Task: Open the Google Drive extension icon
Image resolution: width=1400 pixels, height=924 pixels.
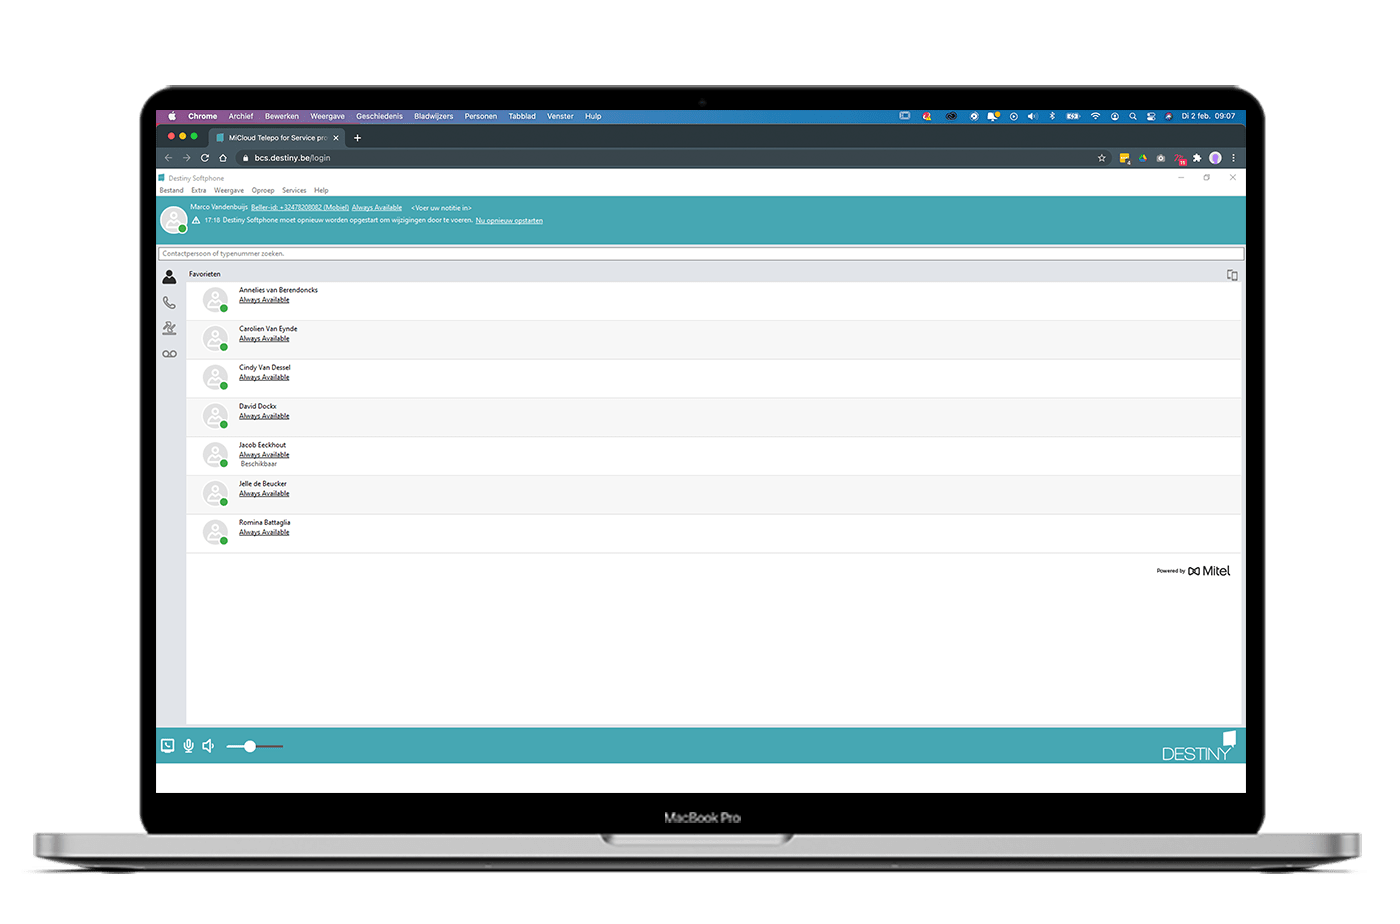Action: (1143, 158)
